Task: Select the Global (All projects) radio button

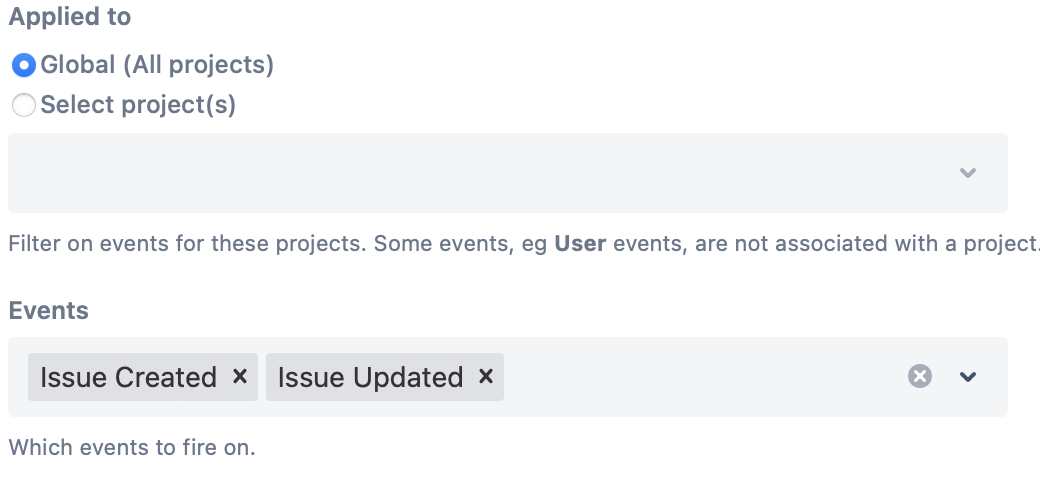Action: point(24,66)
